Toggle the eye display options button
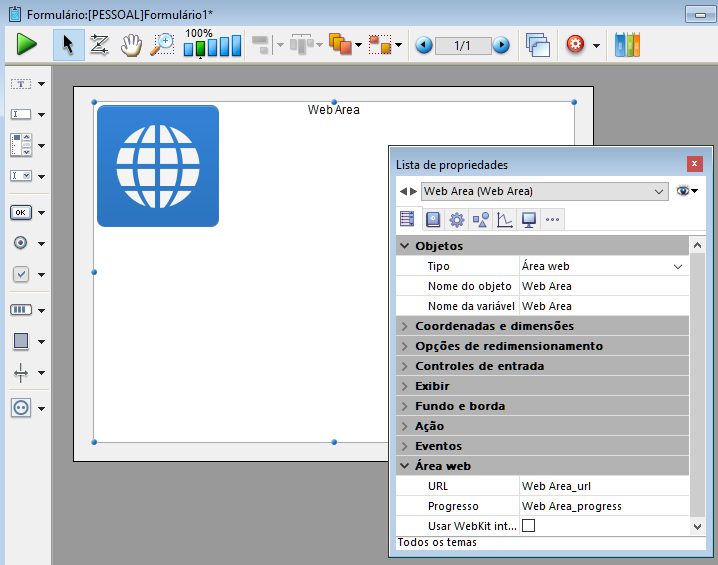The height and width of the screenshot is (565, 718). (x=686, y=191)
